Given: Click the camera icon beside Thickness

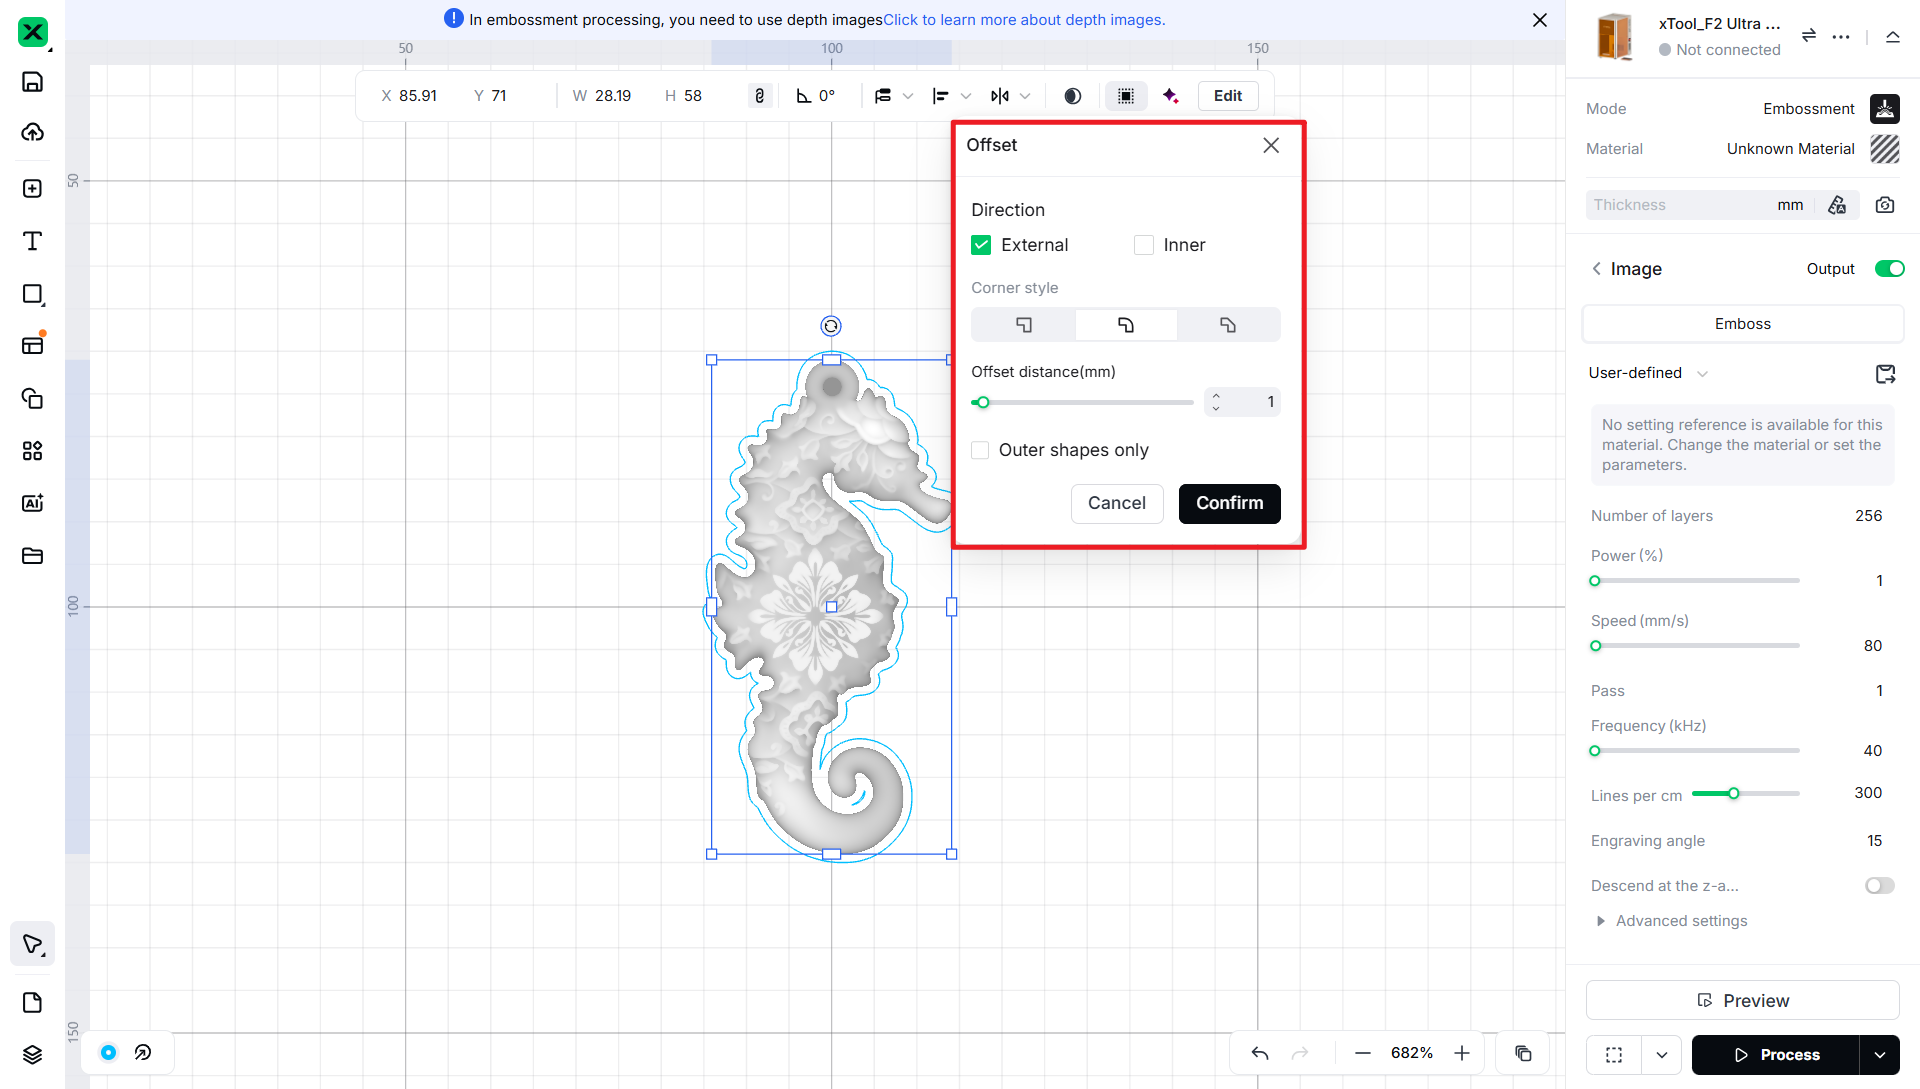Looking at the screenshot, I should pyautogui.click(x=1885, y=205).
